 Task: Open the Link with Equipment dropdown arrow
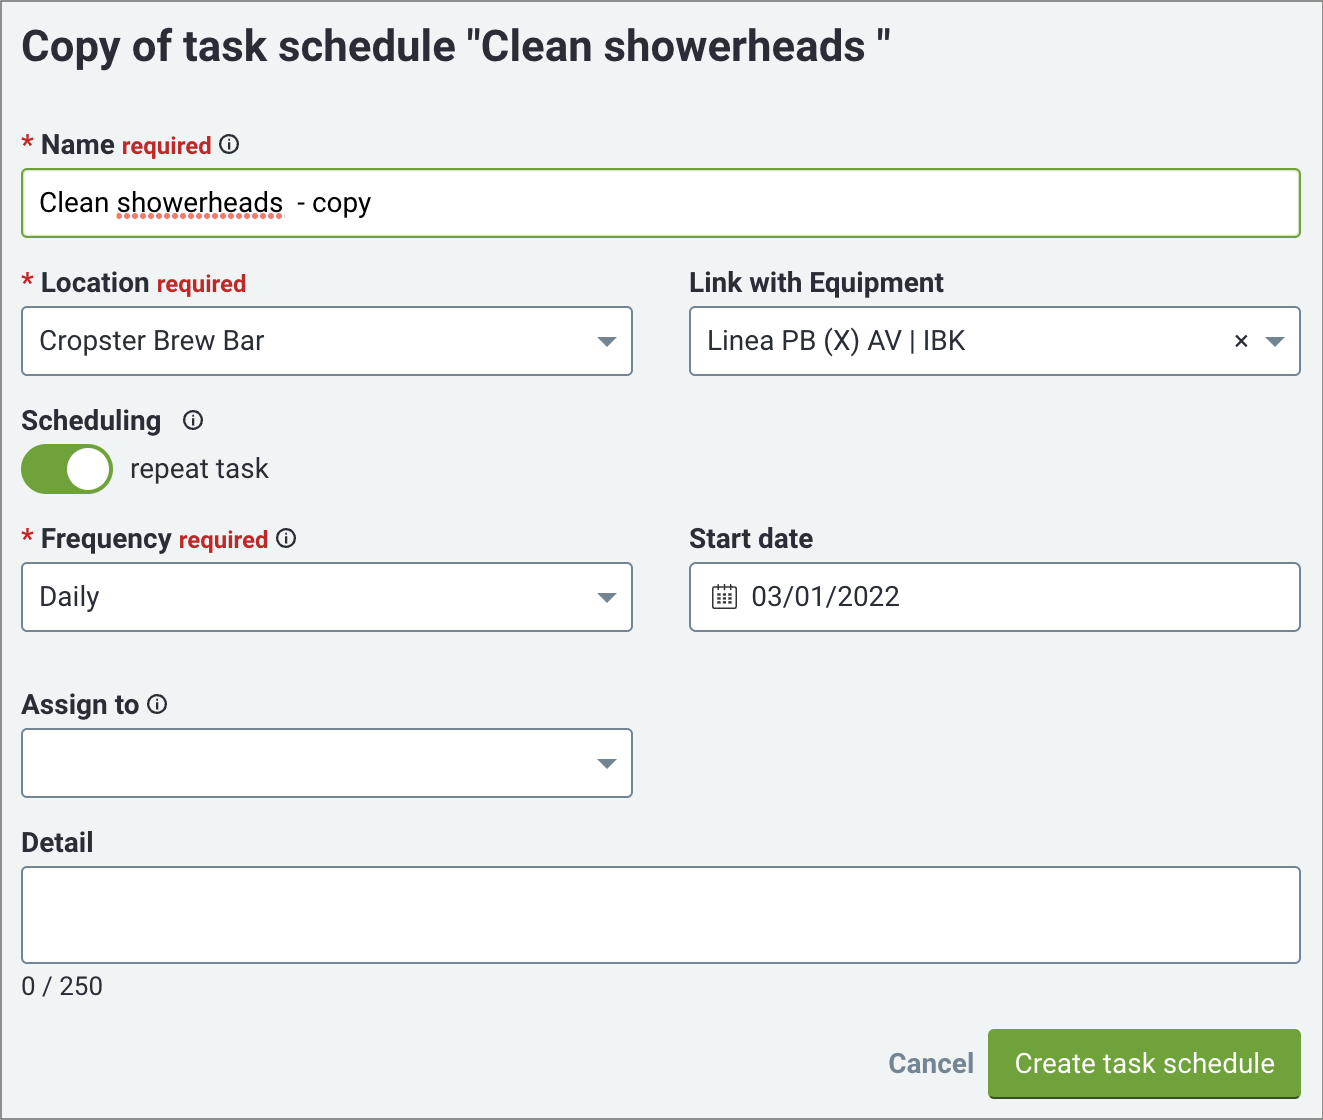[x=1274, y=342]
